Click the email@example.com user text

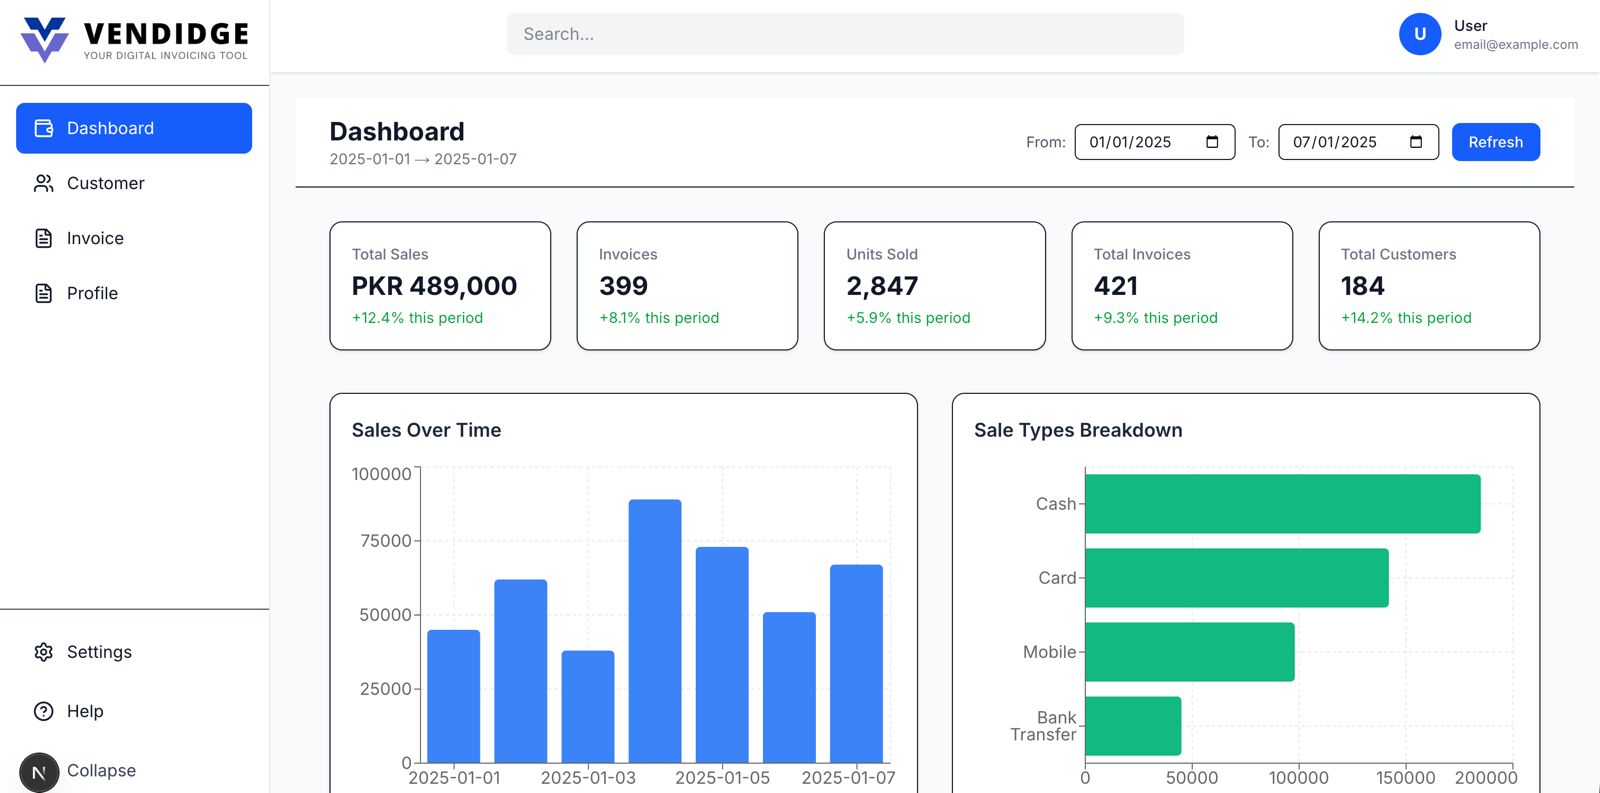[x=1515, y=45]
